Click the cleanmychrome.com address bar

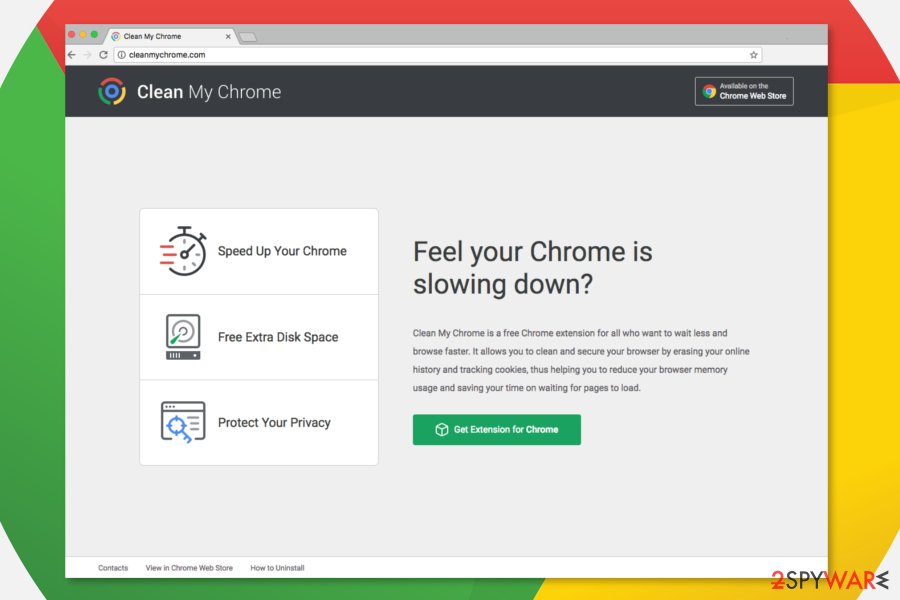437,55
